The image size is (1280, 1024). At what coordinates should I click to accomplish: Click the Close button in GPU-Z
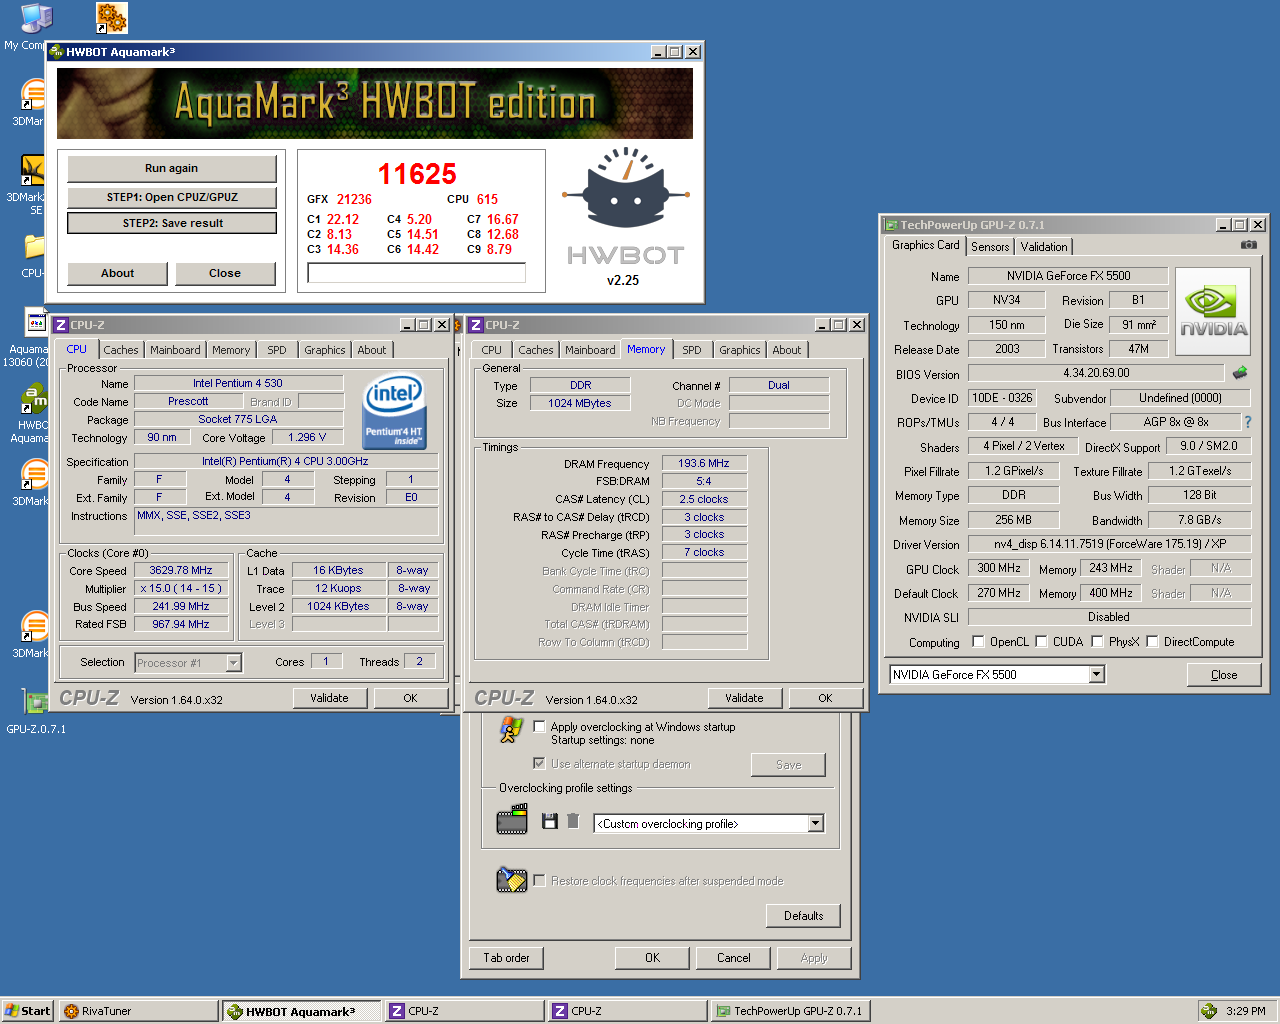tap(1224, 675)
